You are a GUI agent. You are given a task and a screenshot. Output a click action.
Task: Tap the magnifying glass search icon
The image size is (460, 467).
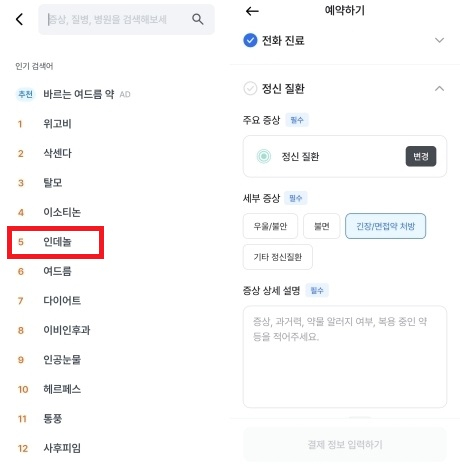pos(197,19)
